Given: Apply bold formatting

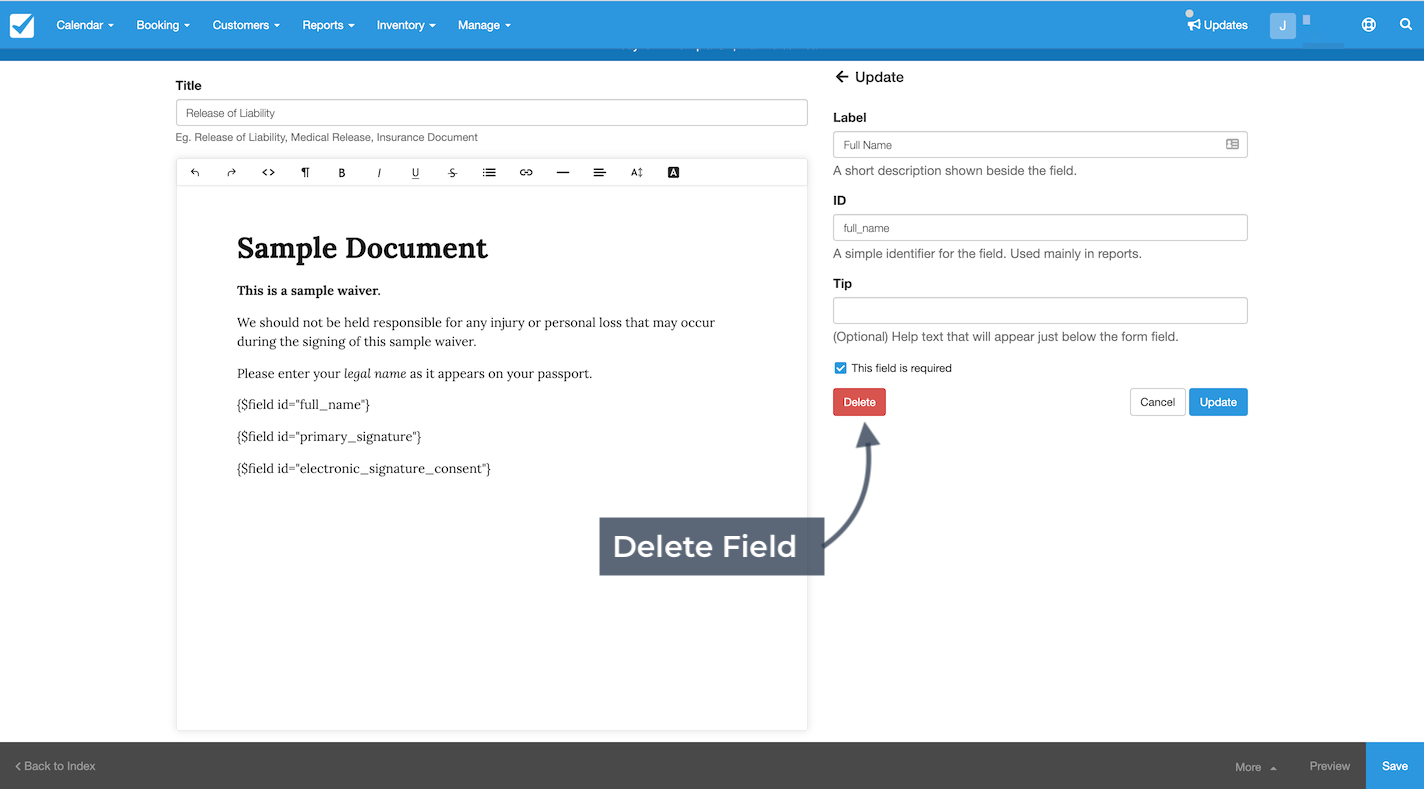Looking at the screenshot, I should (x=342, y=173).
